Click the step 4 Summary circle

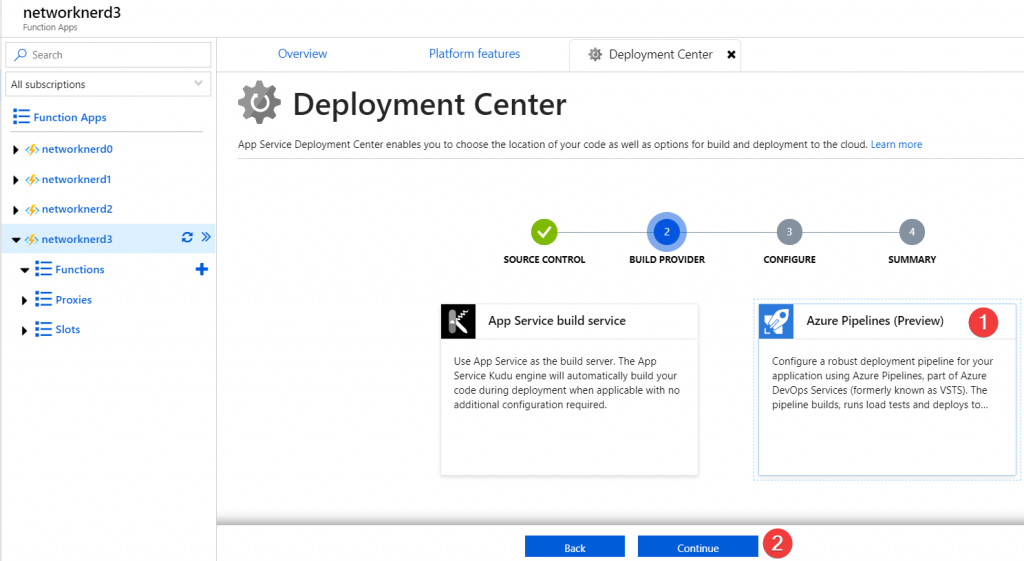pyautogui.click(x=912, y=232)
